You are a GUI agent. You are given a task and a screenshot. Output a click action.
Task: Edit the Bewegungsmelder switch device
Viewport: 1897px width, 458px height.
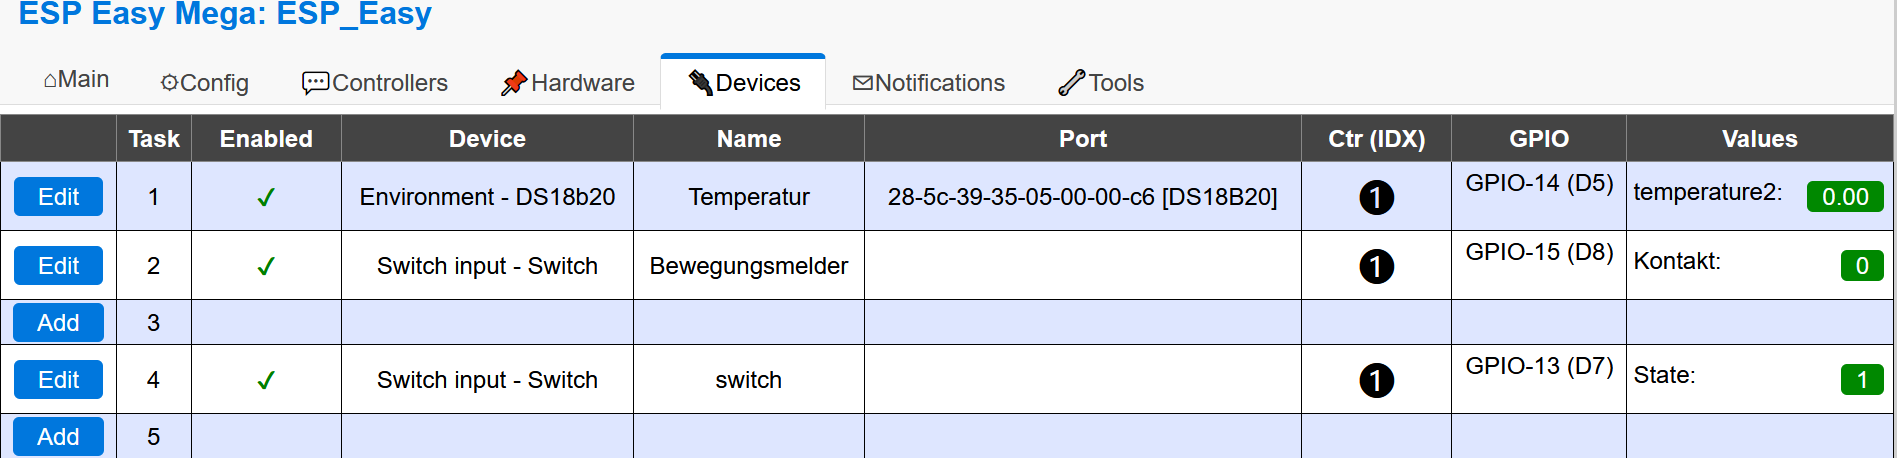(59, 266)
